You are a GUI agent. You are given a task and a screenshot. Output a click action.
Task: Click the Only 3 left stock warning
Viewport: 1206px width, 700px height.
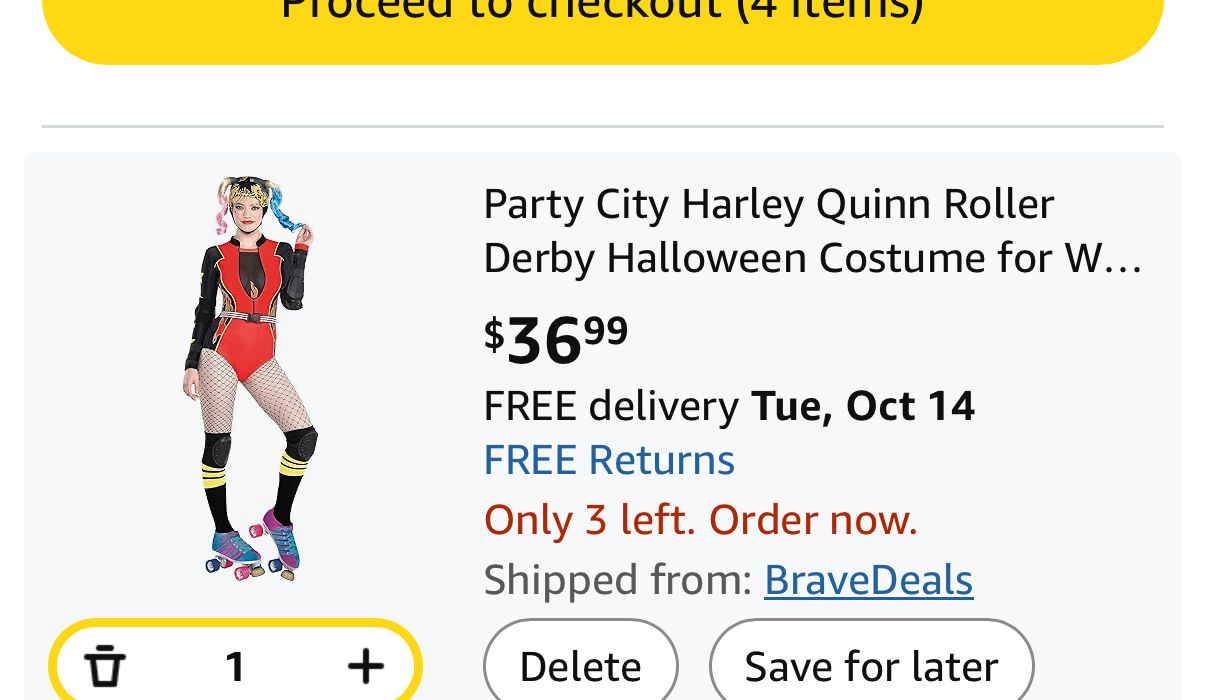coord(700,520)
